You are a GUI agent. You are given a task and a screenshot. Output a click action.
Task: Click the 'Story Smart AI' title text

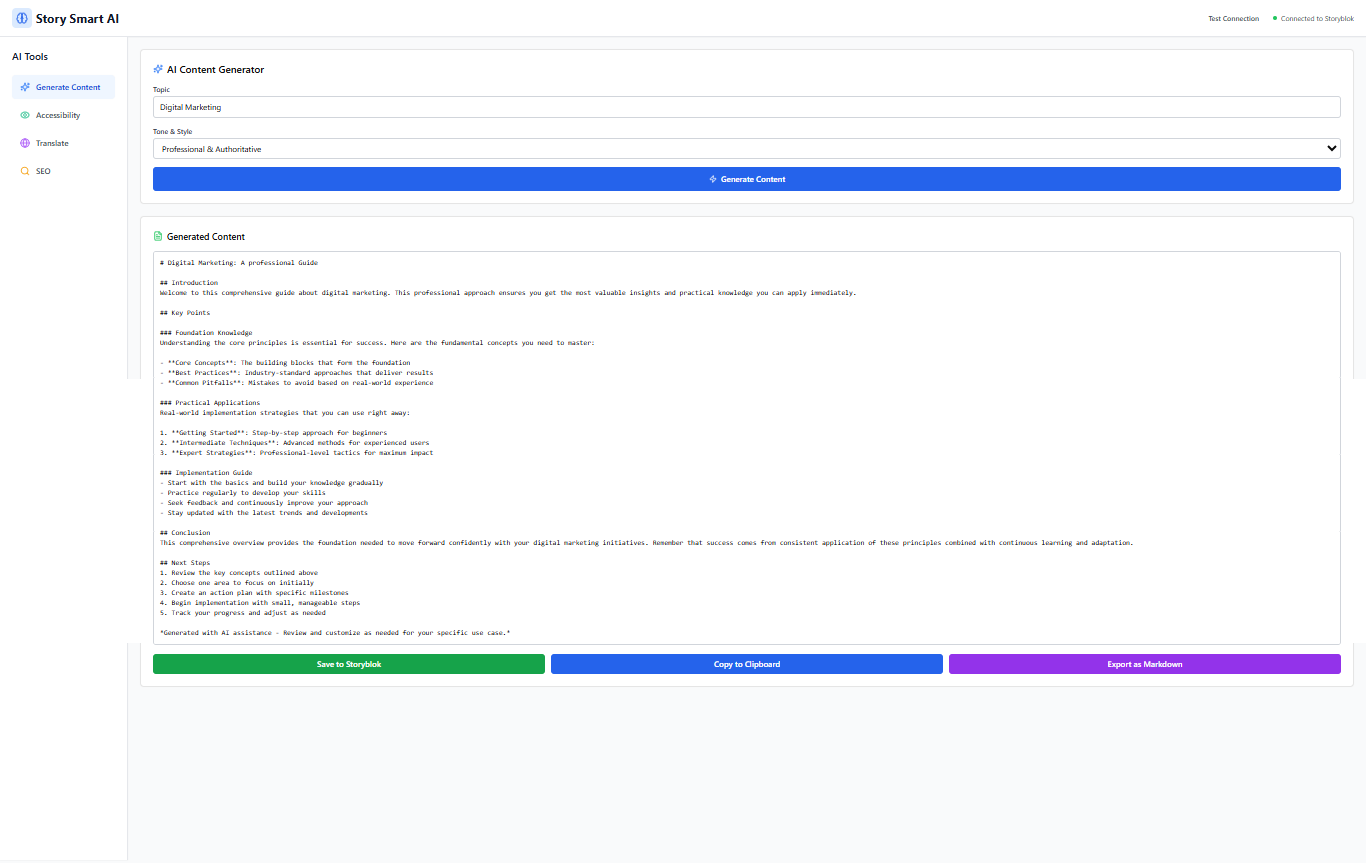click(x=78, y=19)
